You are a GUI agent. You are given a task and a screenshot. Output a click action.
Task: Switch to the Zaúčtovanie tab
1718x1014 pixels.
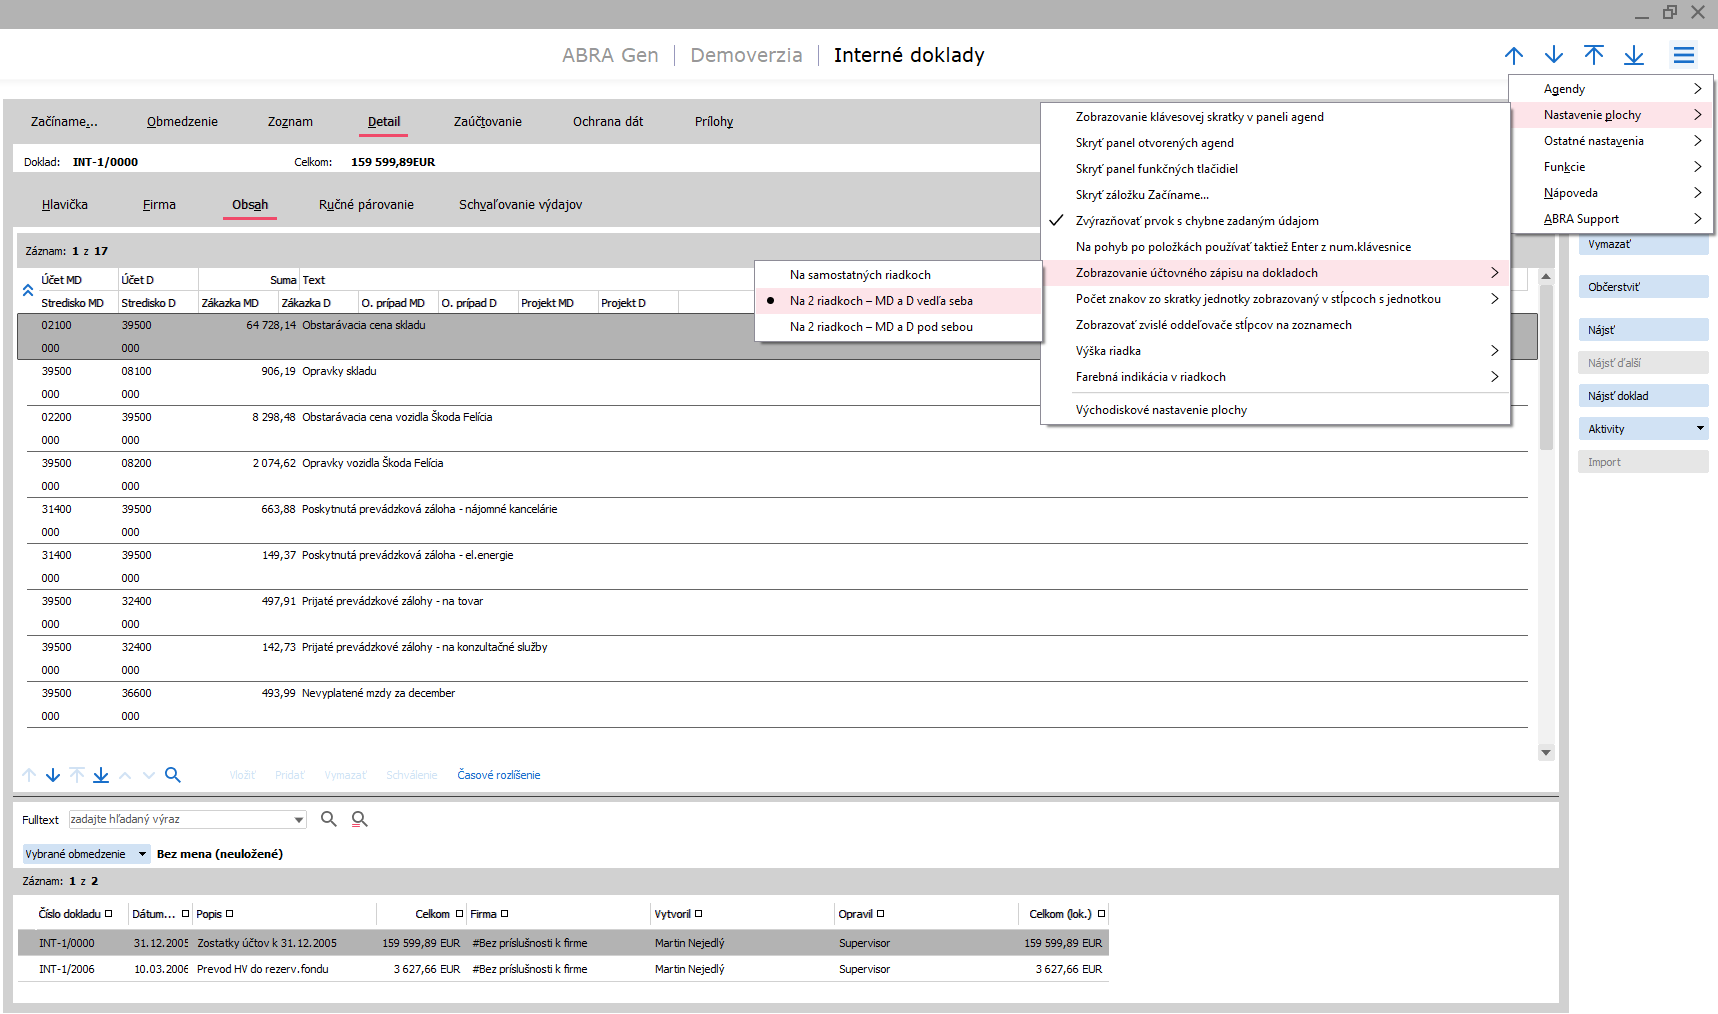pyautogui.click(x=487, y=122)
